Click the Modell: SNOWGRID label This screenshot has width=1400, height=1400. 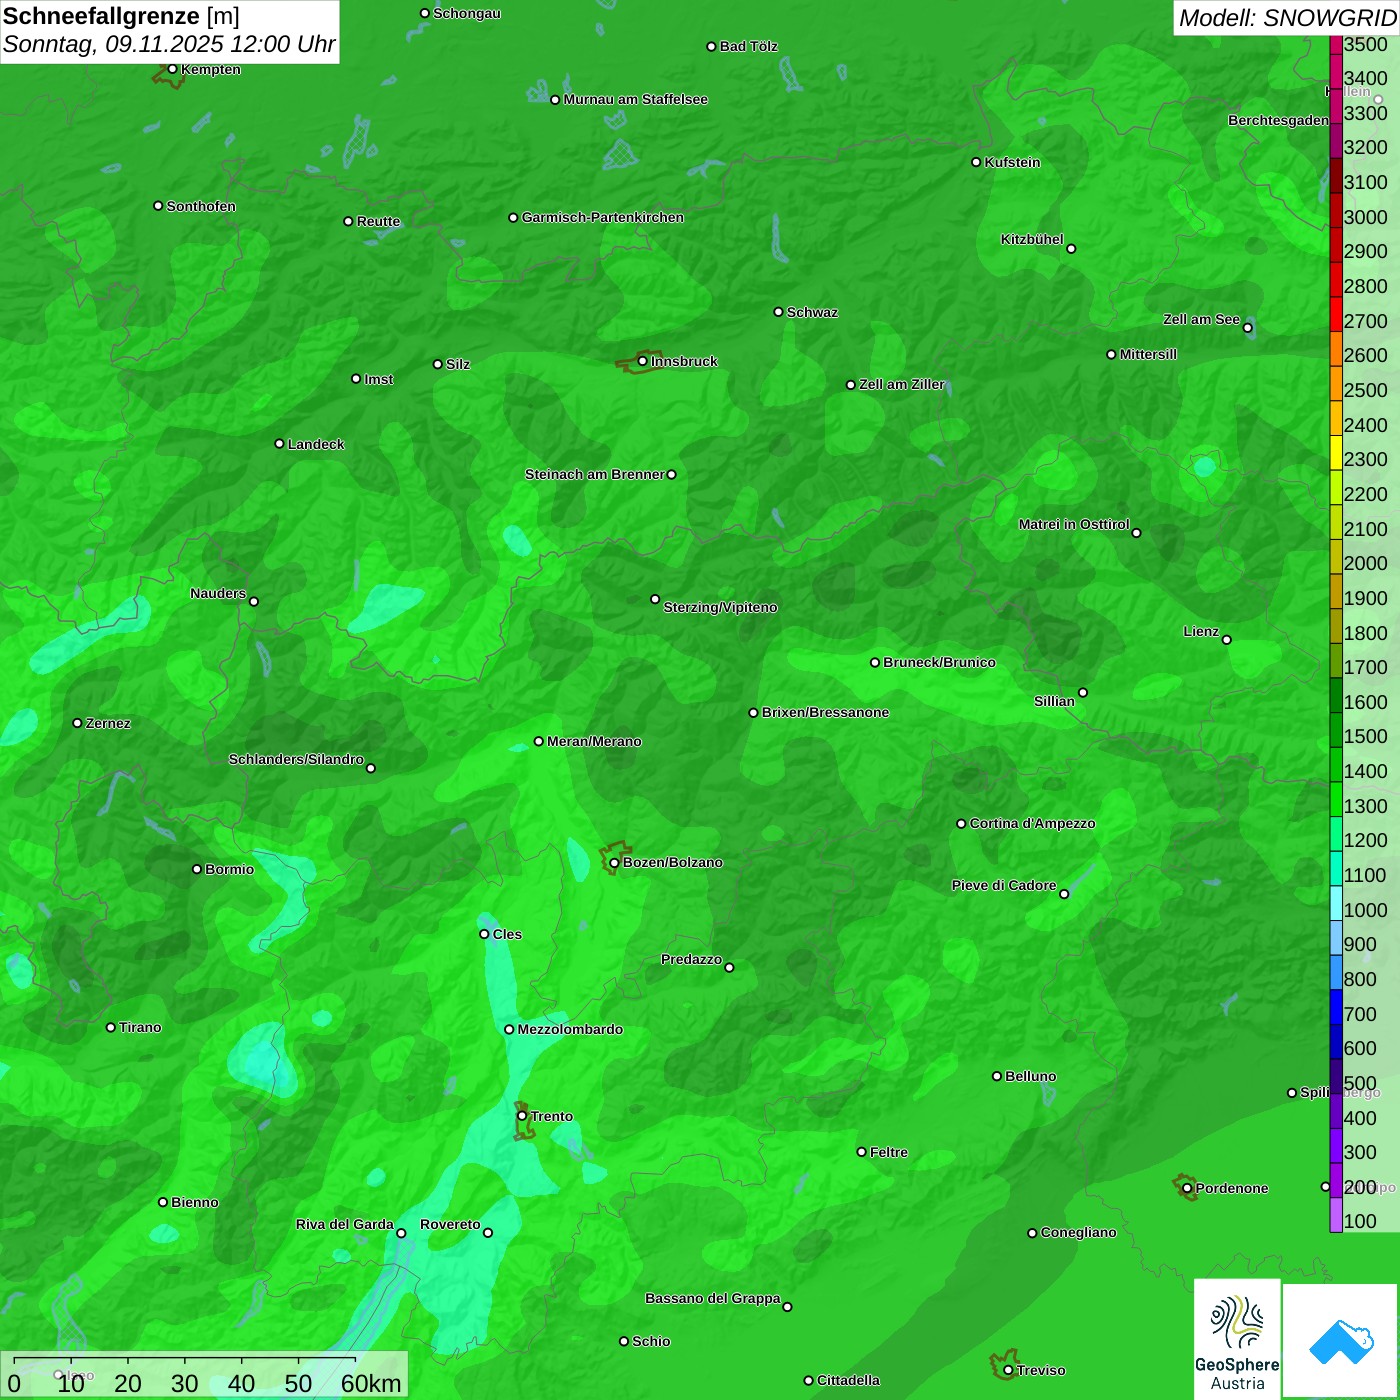point(1287,17)
